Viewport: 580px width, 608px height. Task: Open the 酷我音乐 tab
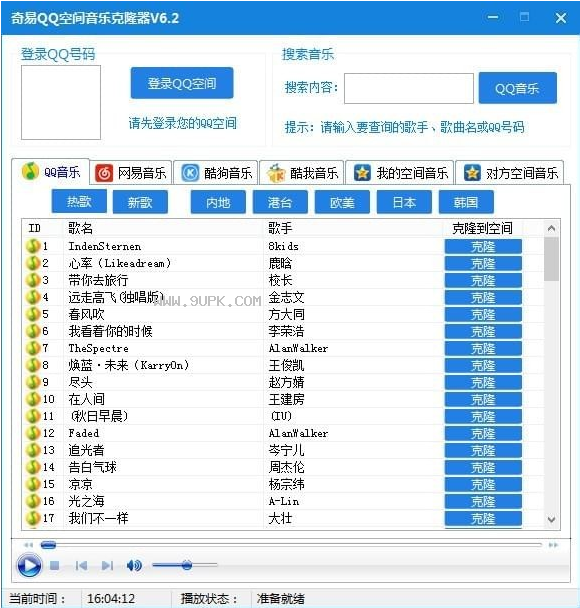tap(302, 173)
